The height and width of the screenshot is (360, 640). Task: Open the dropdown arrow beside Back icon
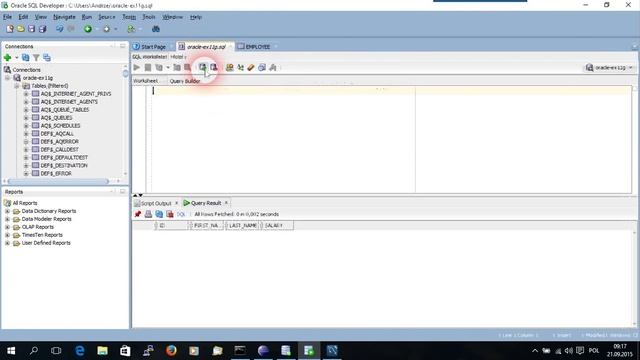click(97, 29)
